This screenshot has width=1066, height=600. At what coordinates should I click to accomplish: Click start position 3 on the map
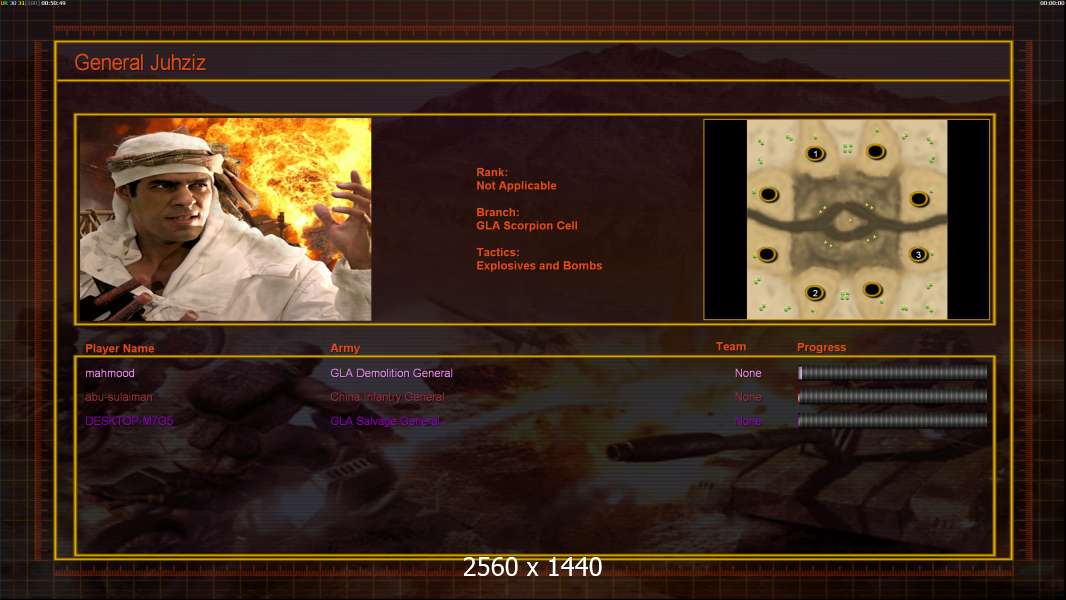918,255
